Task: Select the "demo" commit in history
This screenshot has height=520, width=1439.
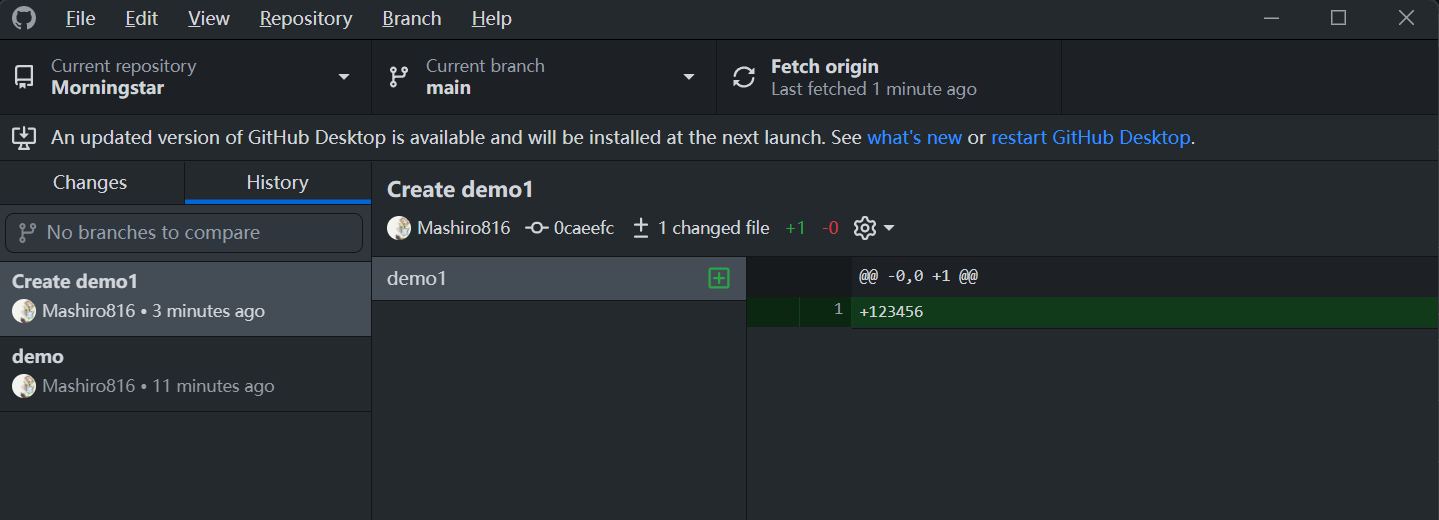Action: pos(185,372)
